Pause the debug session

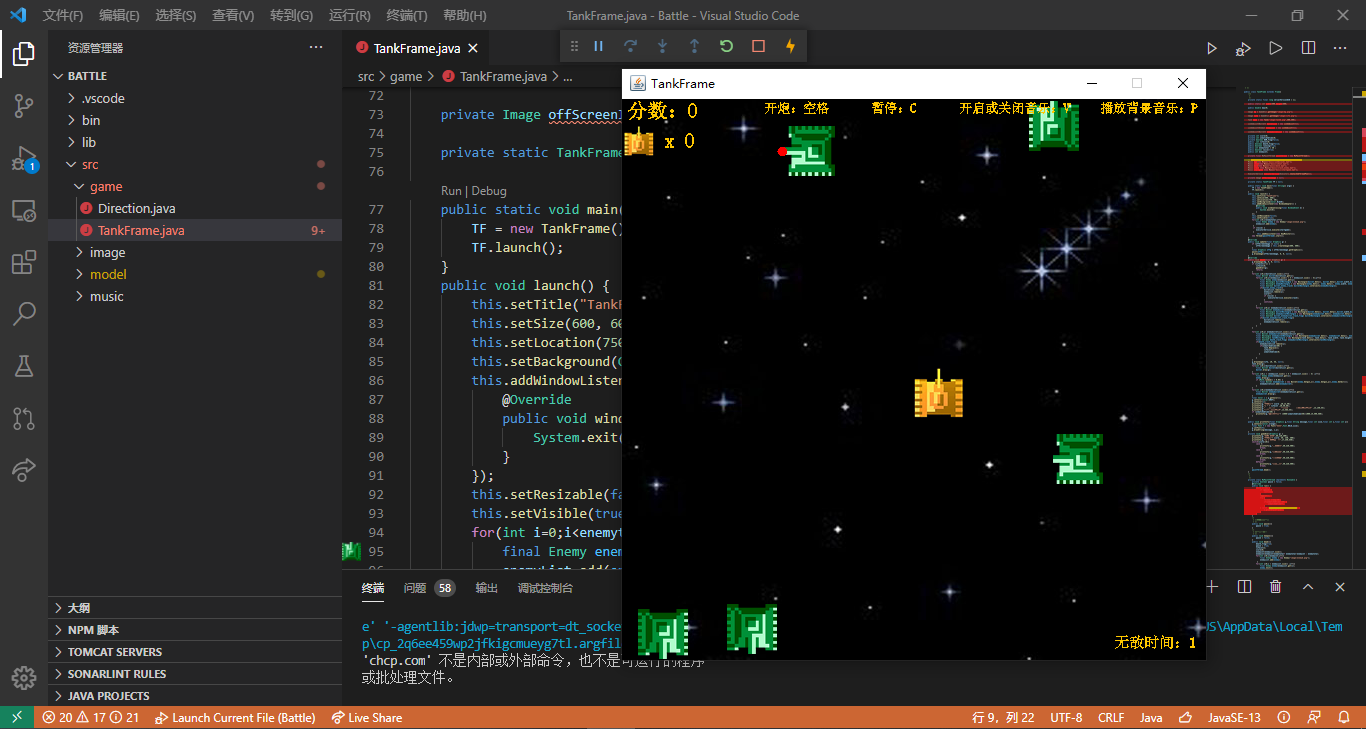coord(598,46)
